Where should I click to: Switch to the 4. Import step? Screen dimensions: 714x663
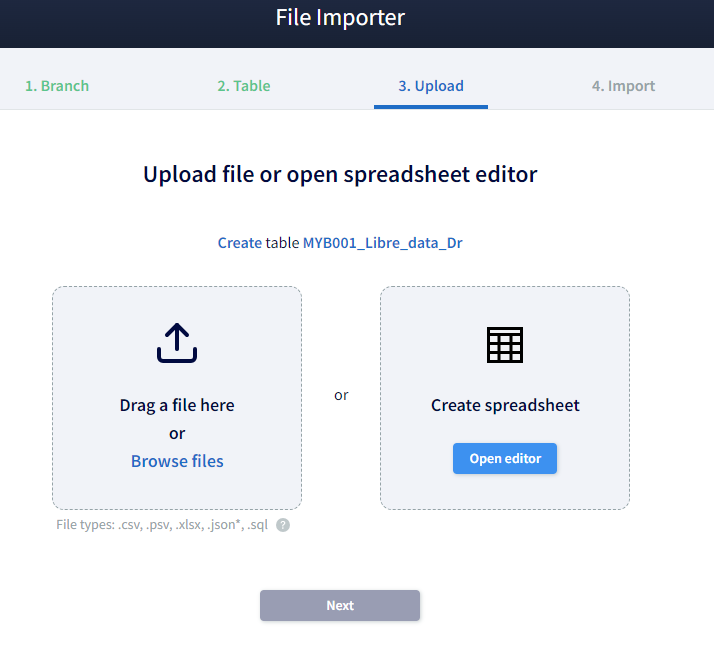tap(623, 86)
